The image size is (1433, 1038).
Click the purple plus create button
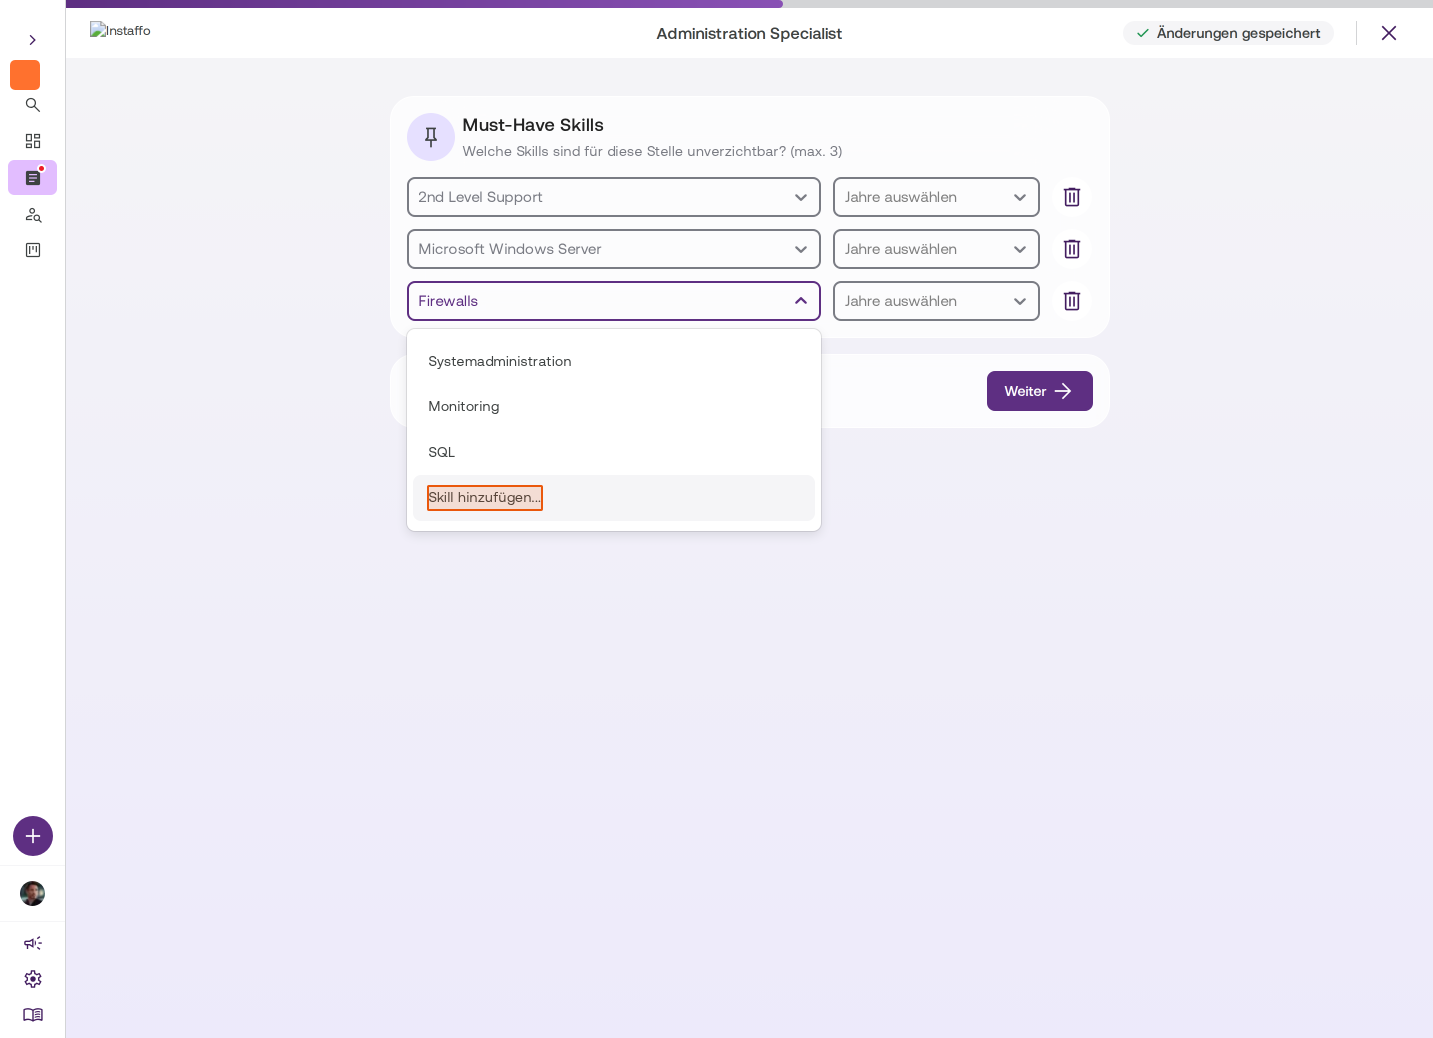[33, 836]
